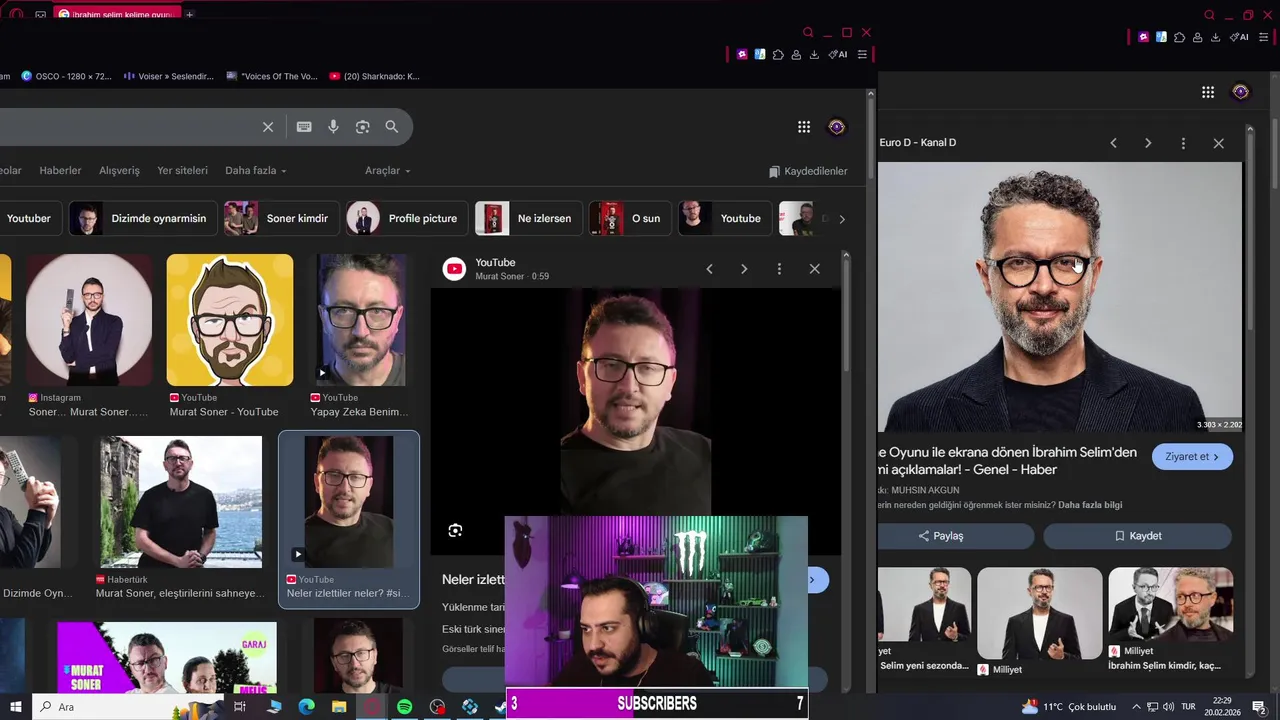Close the Euro D image panel
The height and width of the screenshot is (720, 1280).
1218,143
